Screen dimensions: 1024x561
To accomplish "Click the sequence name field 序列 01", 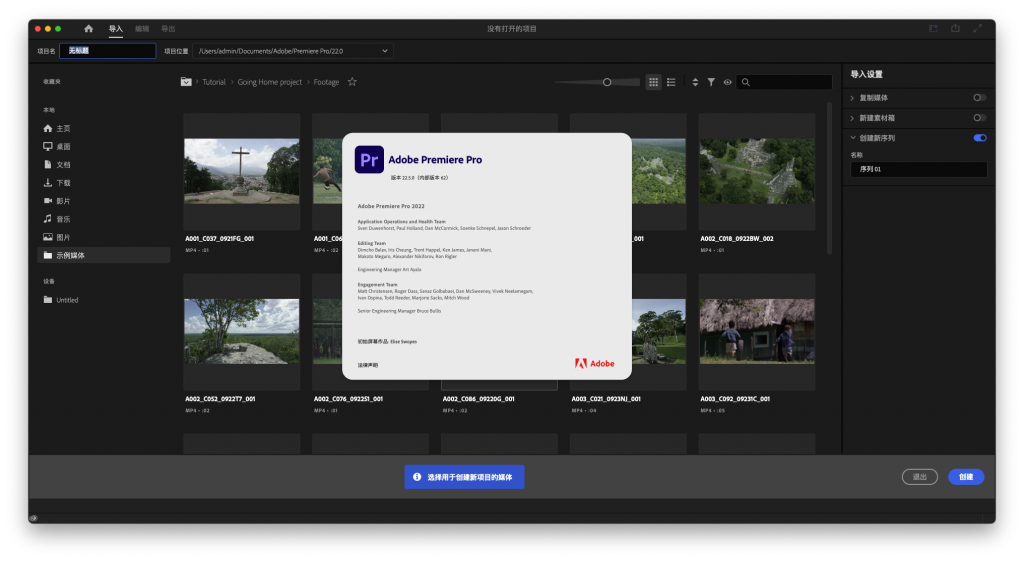I will [x=918, y=169].
